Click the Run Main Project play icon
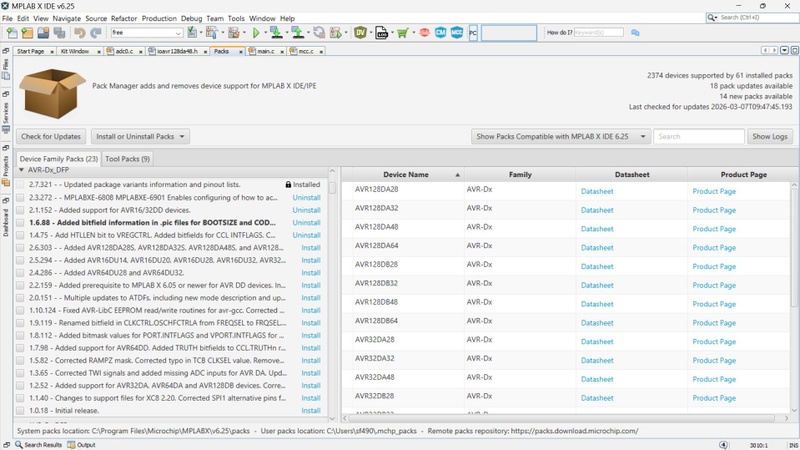The image size is (800, 450). click(x=257, y=33)
